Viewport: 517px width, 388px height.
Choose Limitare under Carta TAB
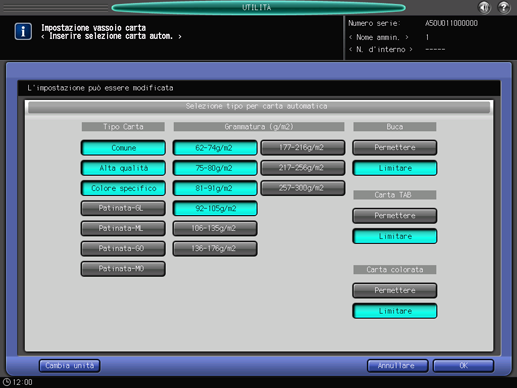pyautogui.click(x=395, y=236)
